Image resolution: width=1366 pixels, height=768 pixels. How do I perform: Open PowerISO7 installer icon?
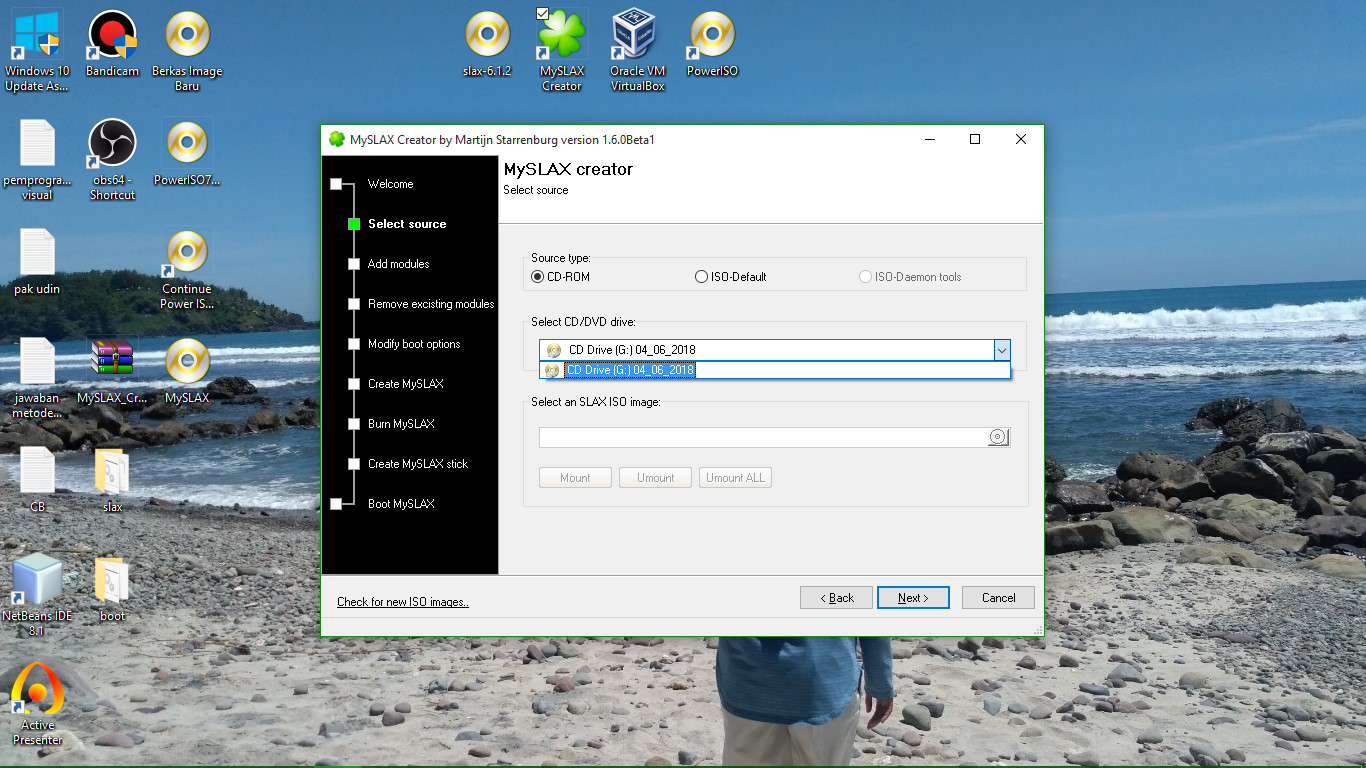187,153
